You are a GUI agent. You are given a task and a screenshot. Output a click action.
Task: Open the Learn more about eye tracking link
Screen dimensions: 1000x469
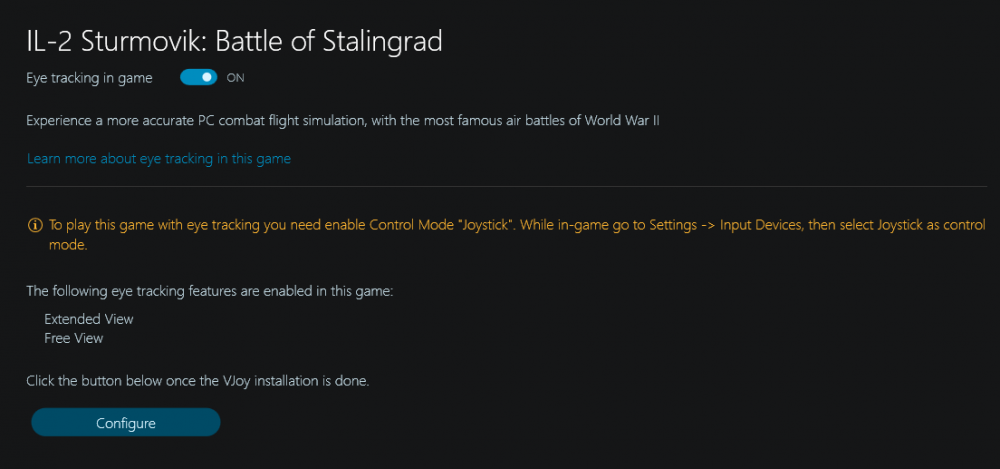click(x=159, y=158)
